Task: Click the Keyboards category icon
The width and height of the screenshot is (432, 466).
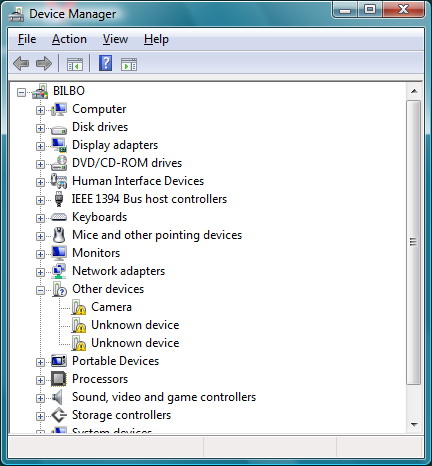Action: point(59,217)
